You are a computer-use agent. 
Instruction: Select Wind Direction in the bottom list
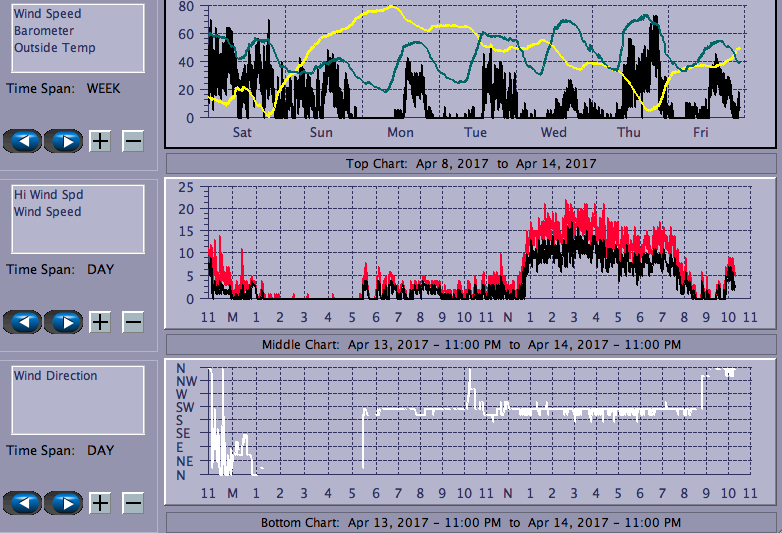tap(55, 376)
